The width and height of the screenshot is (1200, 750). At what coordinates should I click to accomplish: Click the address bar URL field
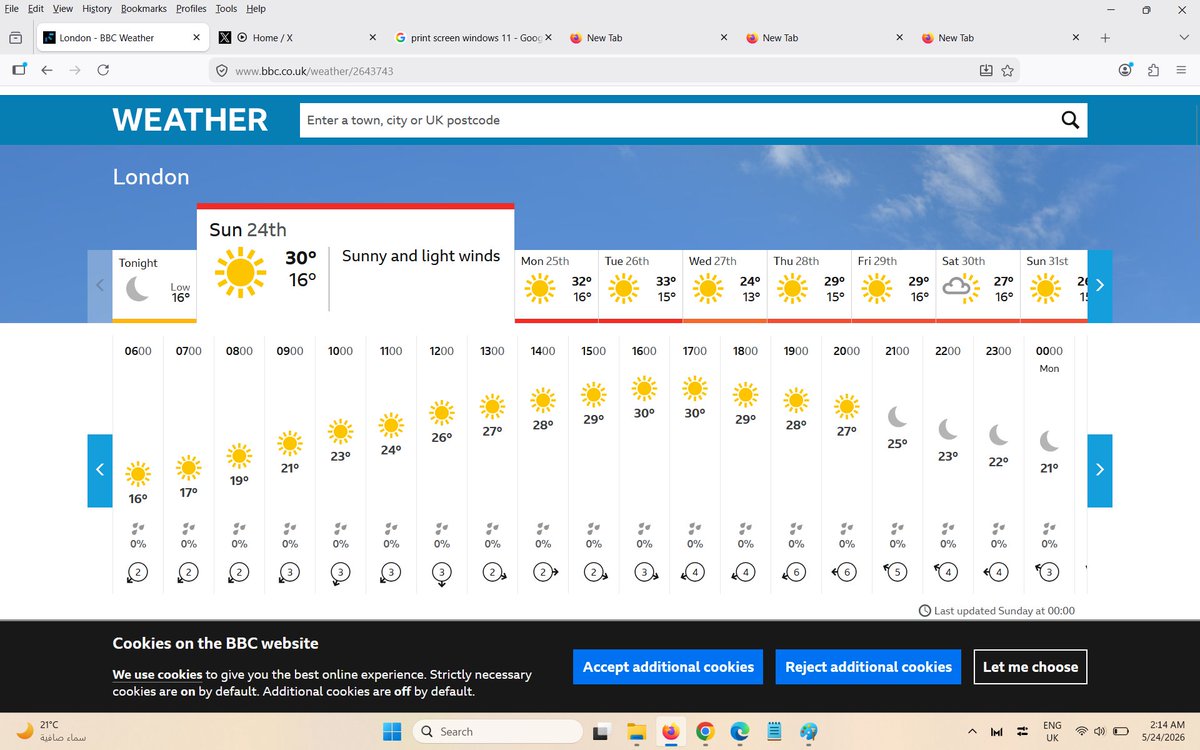pos(600,71)
